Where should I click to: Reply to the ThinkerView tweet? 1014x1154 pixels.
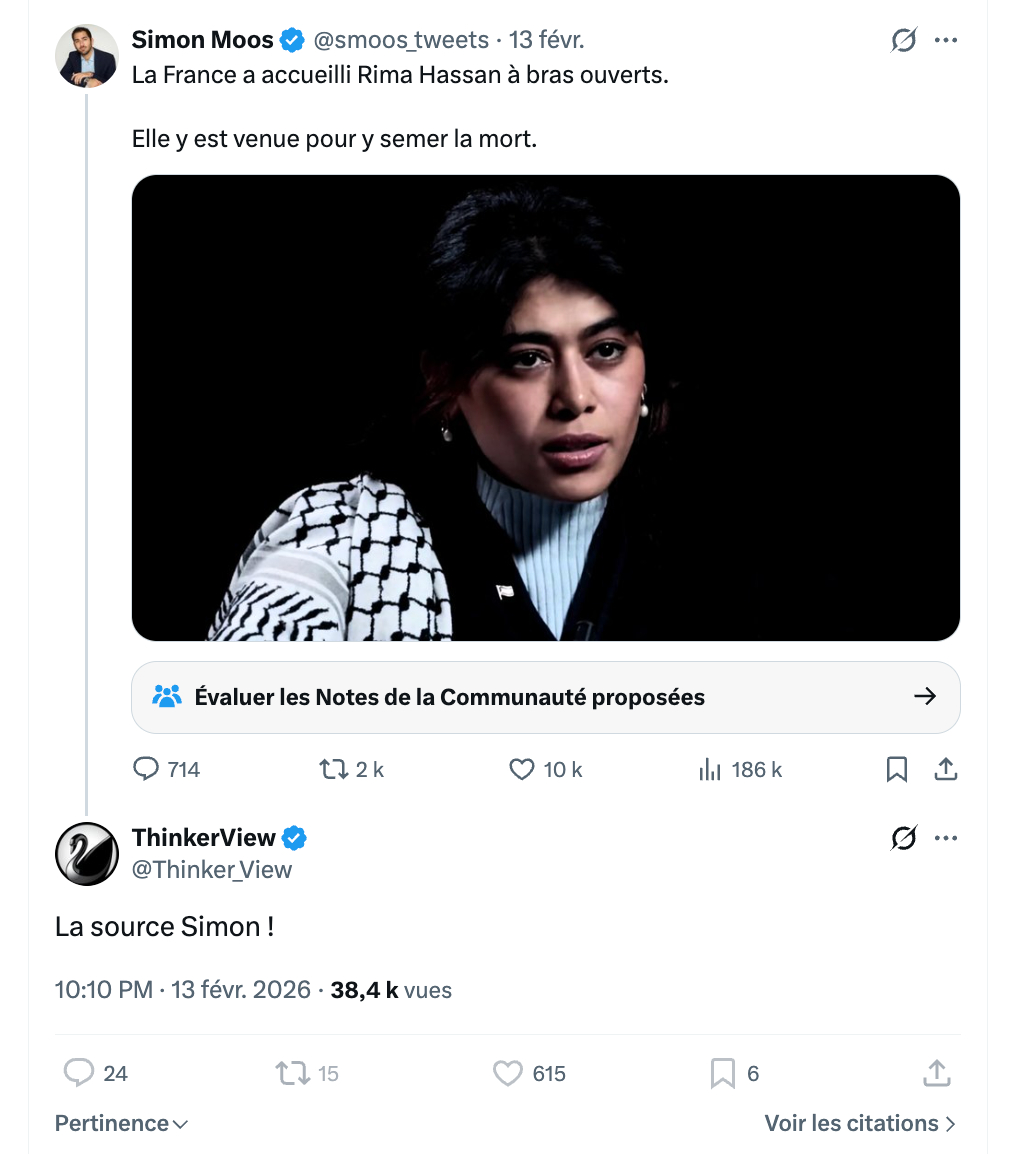[x=78, y=1073]
